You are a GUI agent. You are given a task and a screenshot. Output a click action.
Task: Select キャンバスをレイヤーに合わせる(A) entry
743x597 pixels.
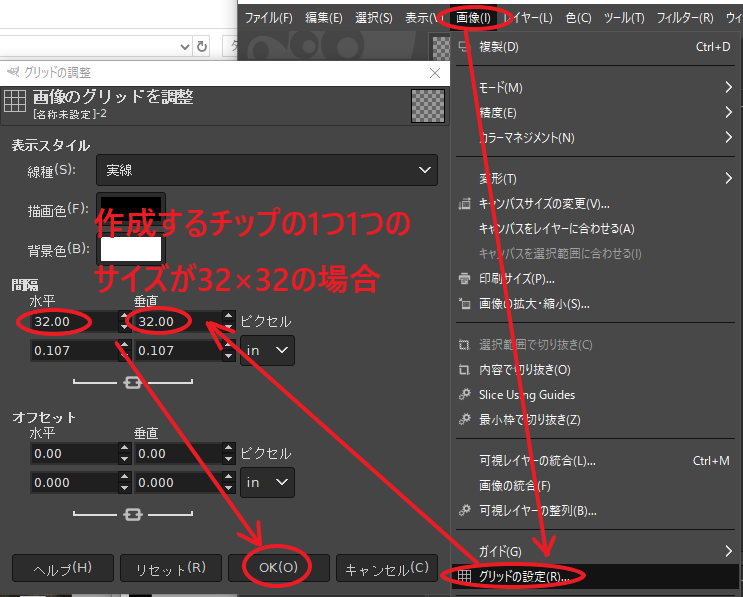pyautogui.click(x=595, y=229)
